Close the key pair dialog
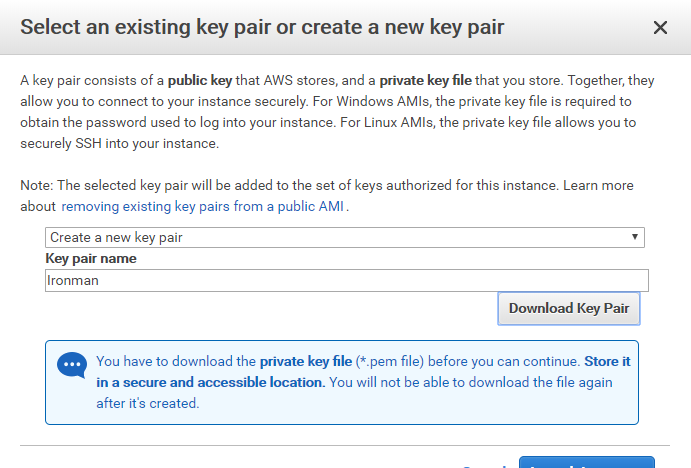The height and width of the screenshot is (468, 691). coord(660,28)
